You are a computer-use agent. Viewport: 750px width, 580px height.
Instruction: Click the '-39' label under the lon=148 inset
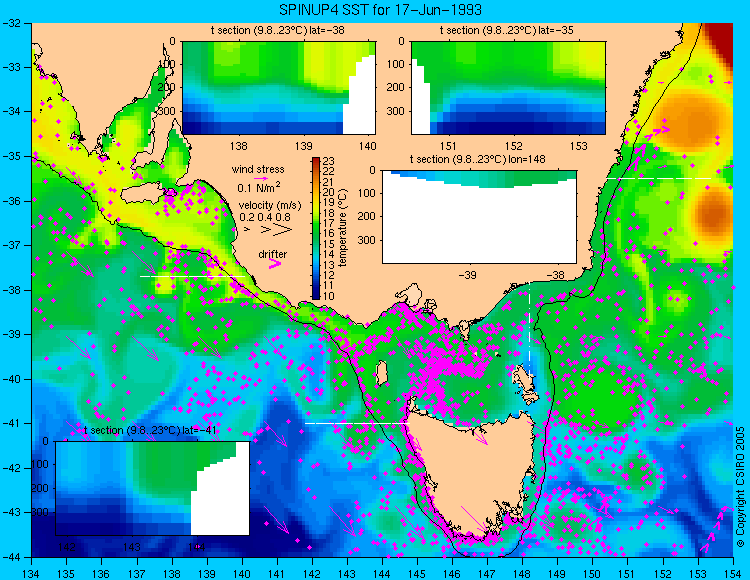(468, 275)
